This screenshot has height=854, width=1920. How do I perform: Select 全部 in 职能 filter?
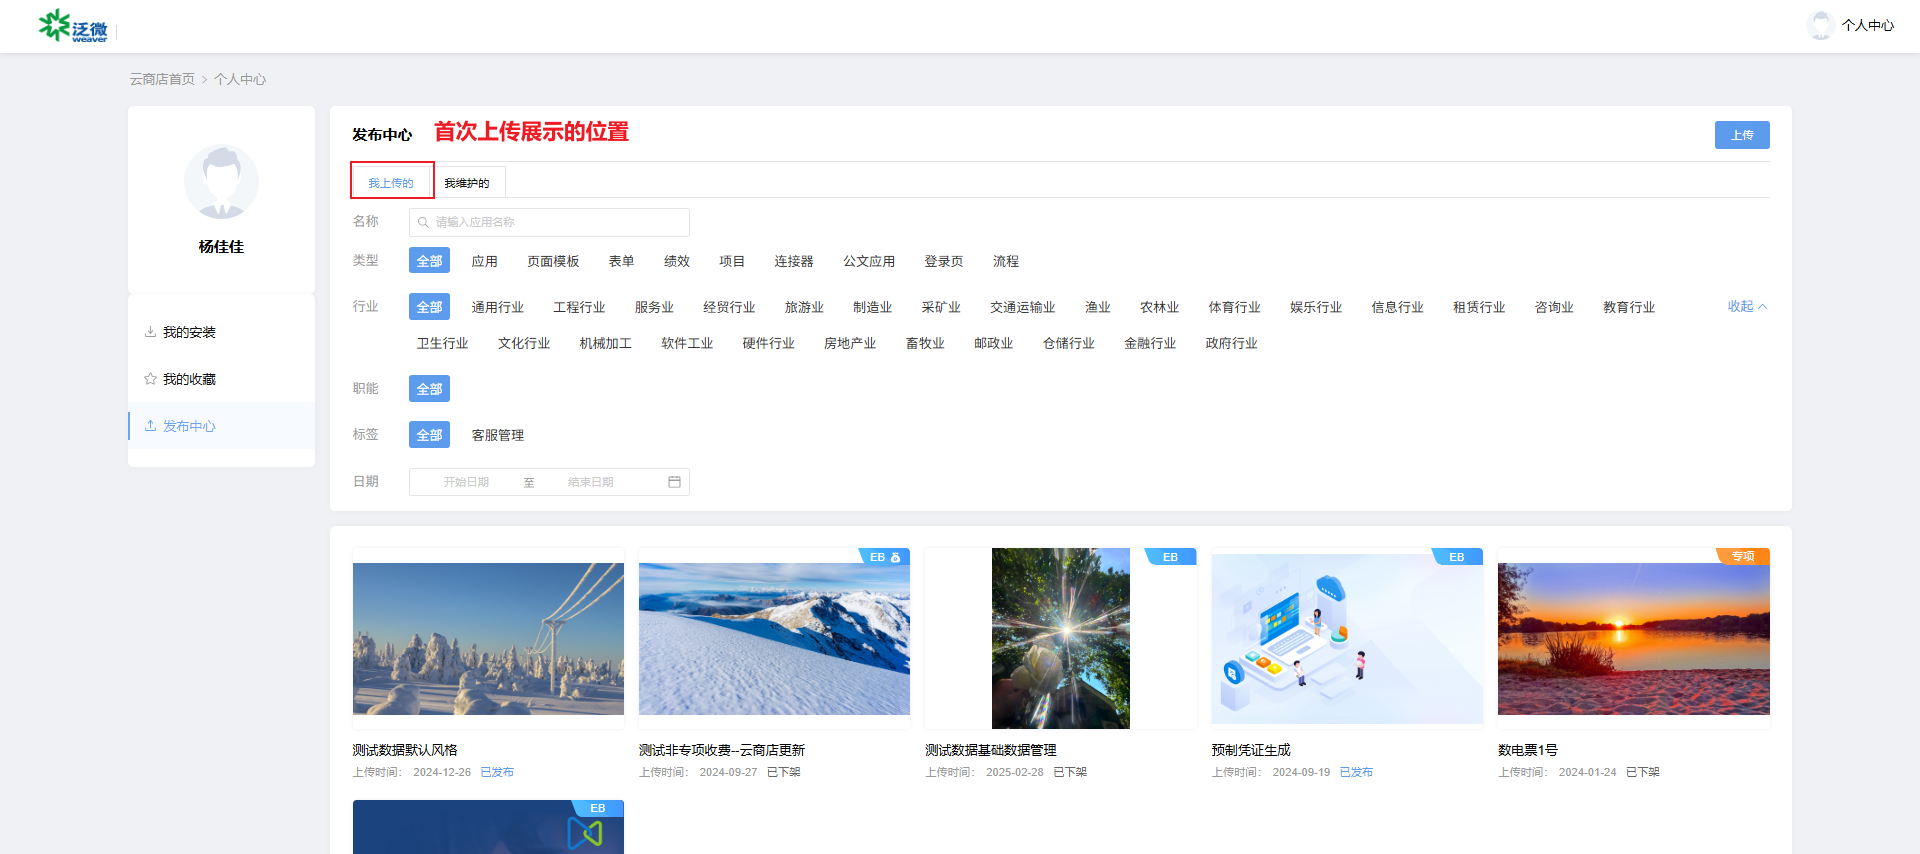pos(429,389)
